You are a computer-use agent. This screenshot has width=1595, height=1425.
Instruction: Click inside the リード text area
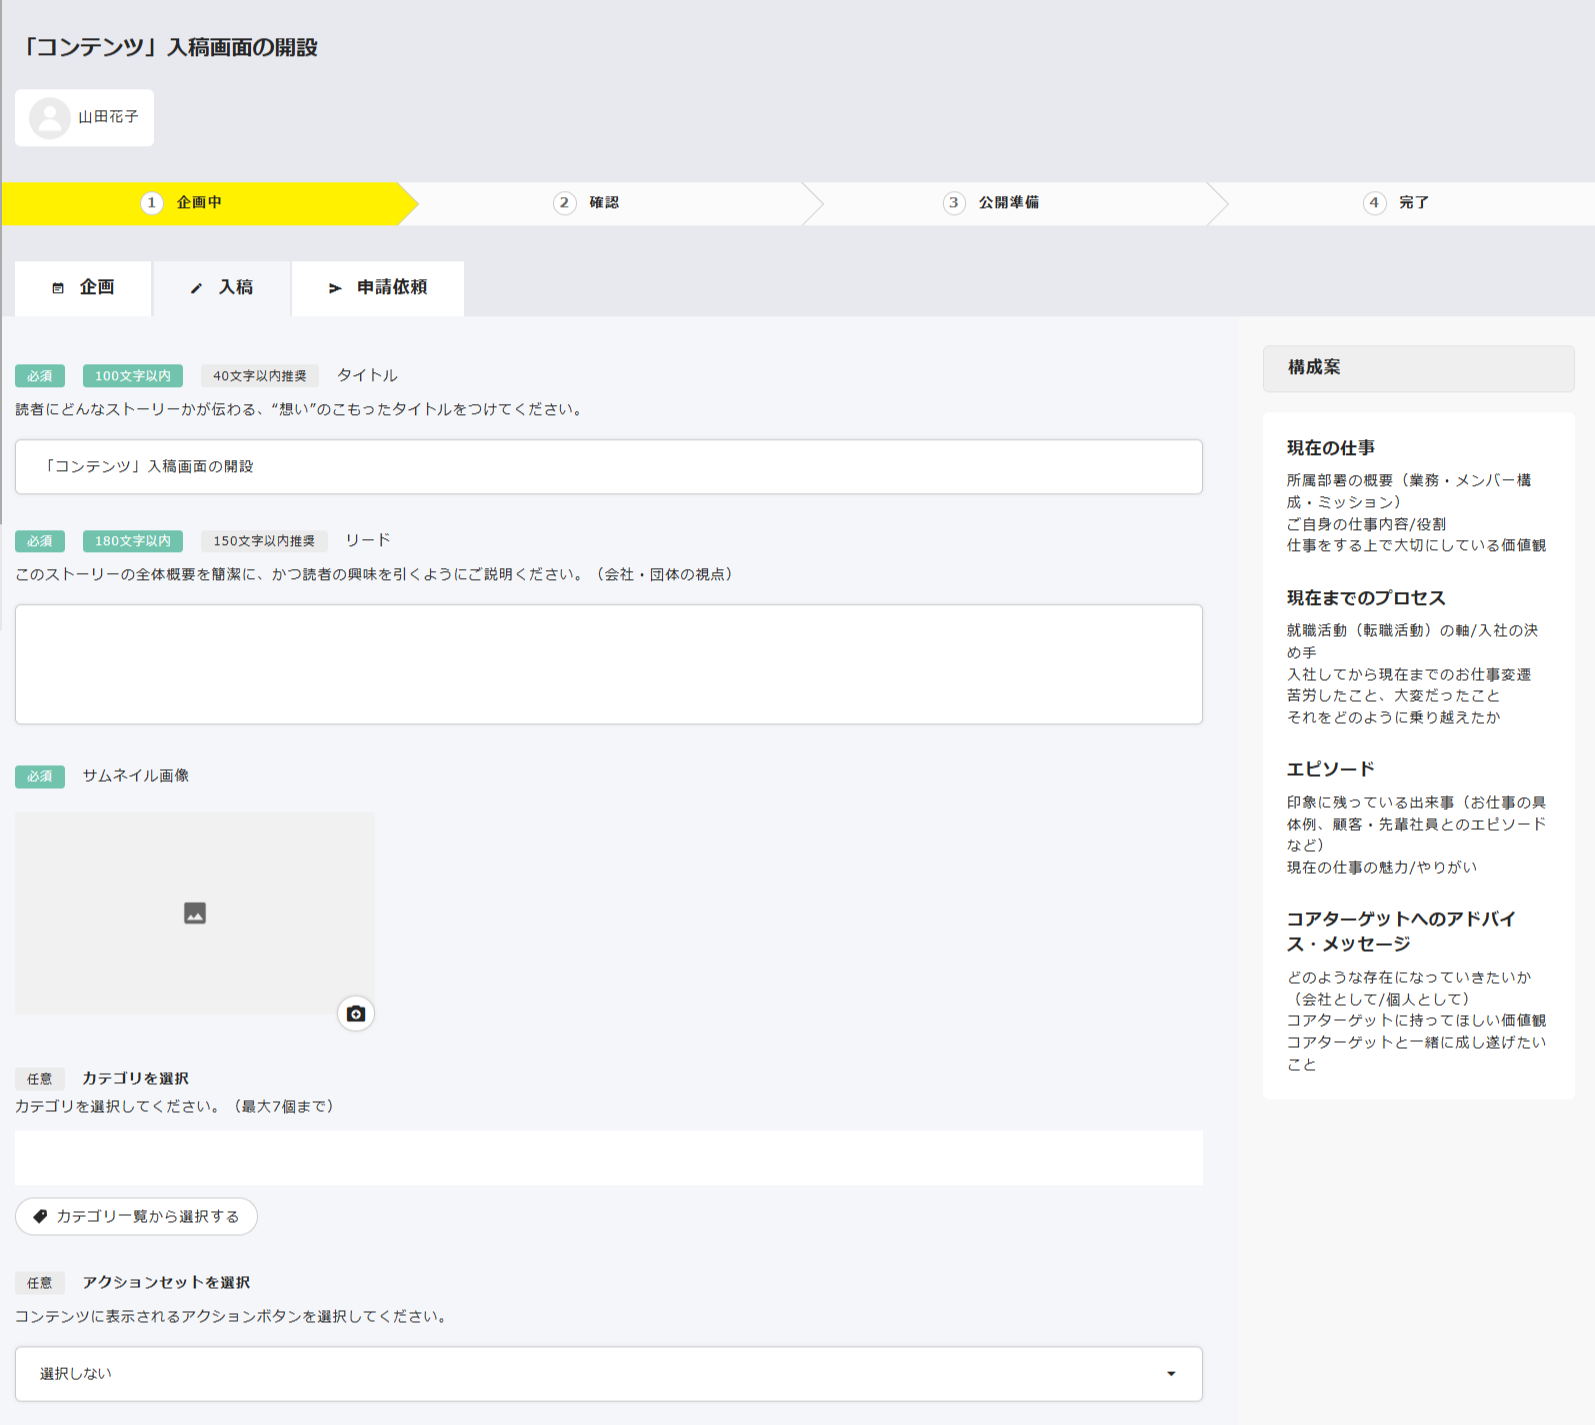[x=608, y=664]
